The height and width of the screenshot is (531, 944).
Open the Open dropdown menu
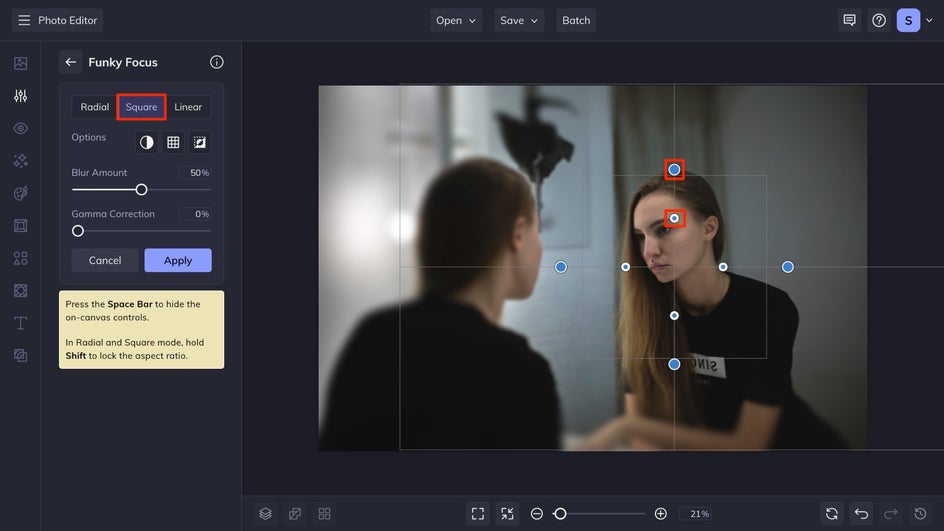[x=456, y=20]
